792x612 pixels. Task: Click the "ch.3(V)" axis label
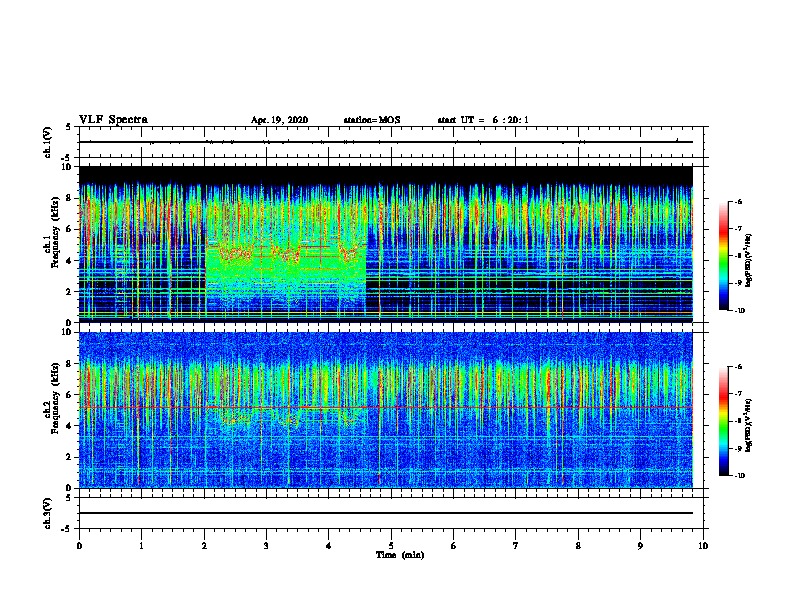[x=47, y=514]
